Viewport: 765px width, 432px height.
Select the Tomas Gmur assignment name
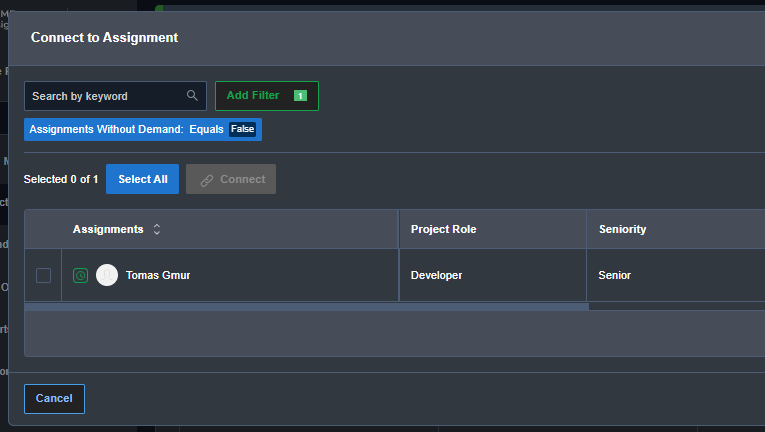click(x=158, y=275)
